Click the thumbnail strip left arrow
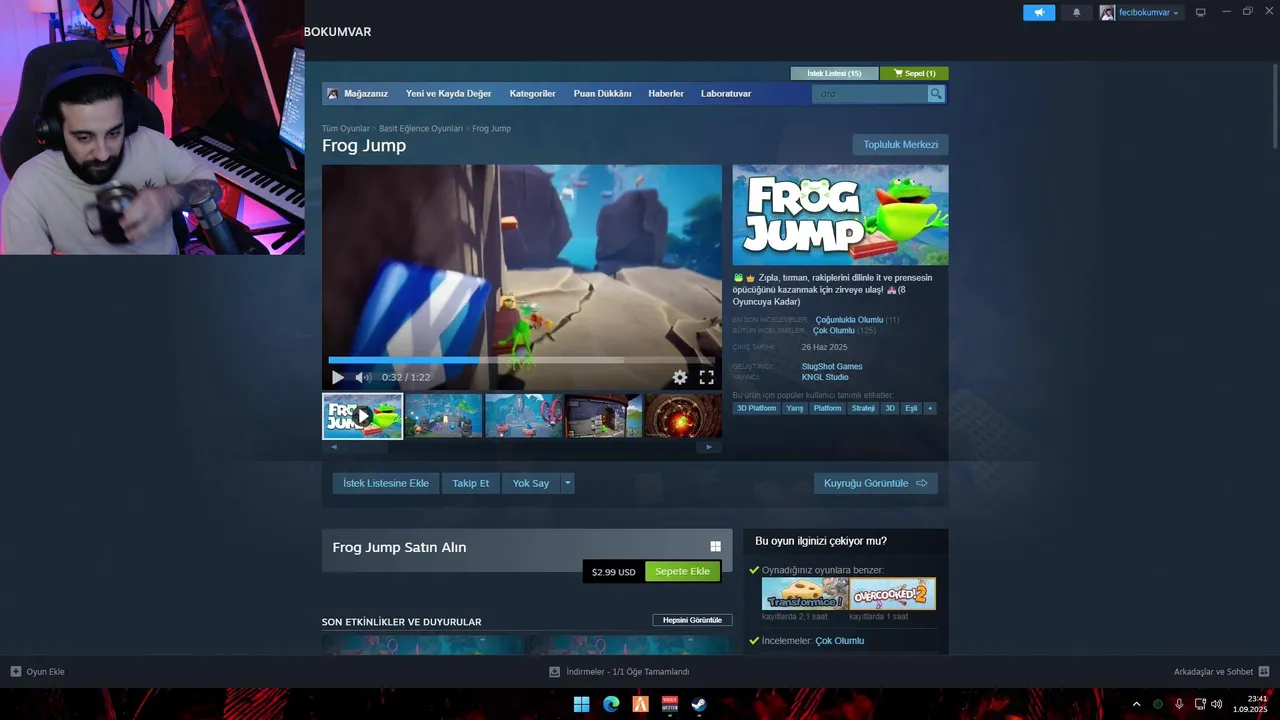This screenshot has height=720, width=1280. tap(334, 447)
